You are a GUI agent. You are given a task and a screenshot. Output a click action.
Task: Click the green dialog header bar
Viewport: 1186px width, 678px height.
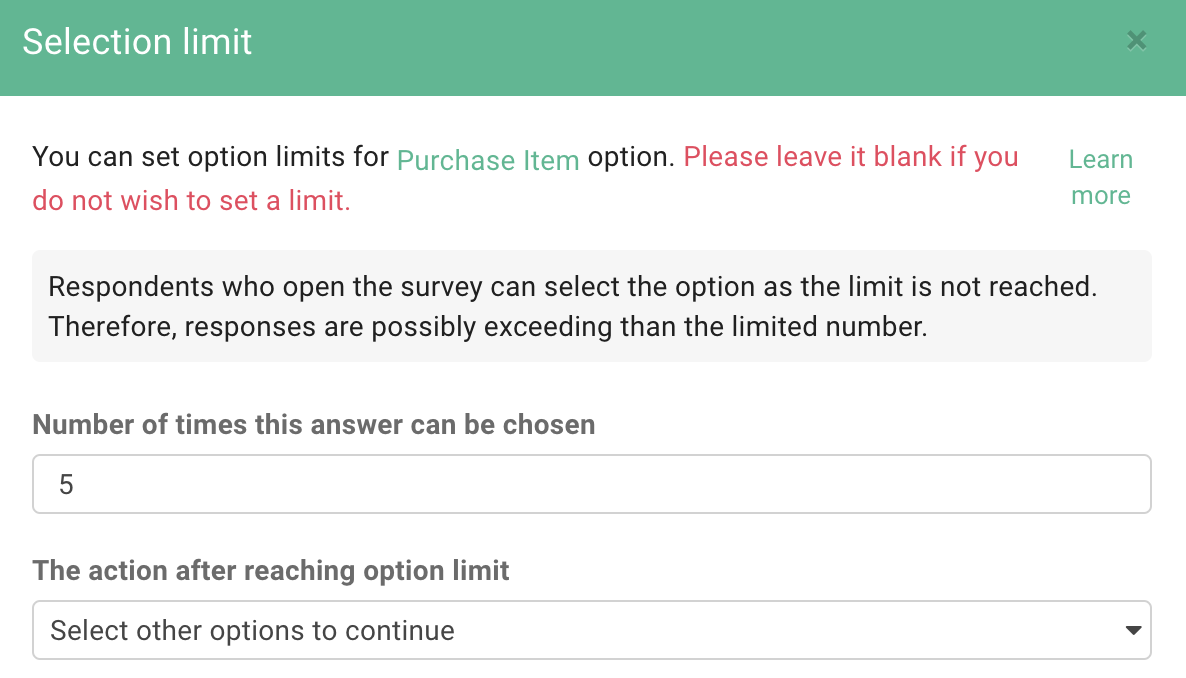[593, 47]
